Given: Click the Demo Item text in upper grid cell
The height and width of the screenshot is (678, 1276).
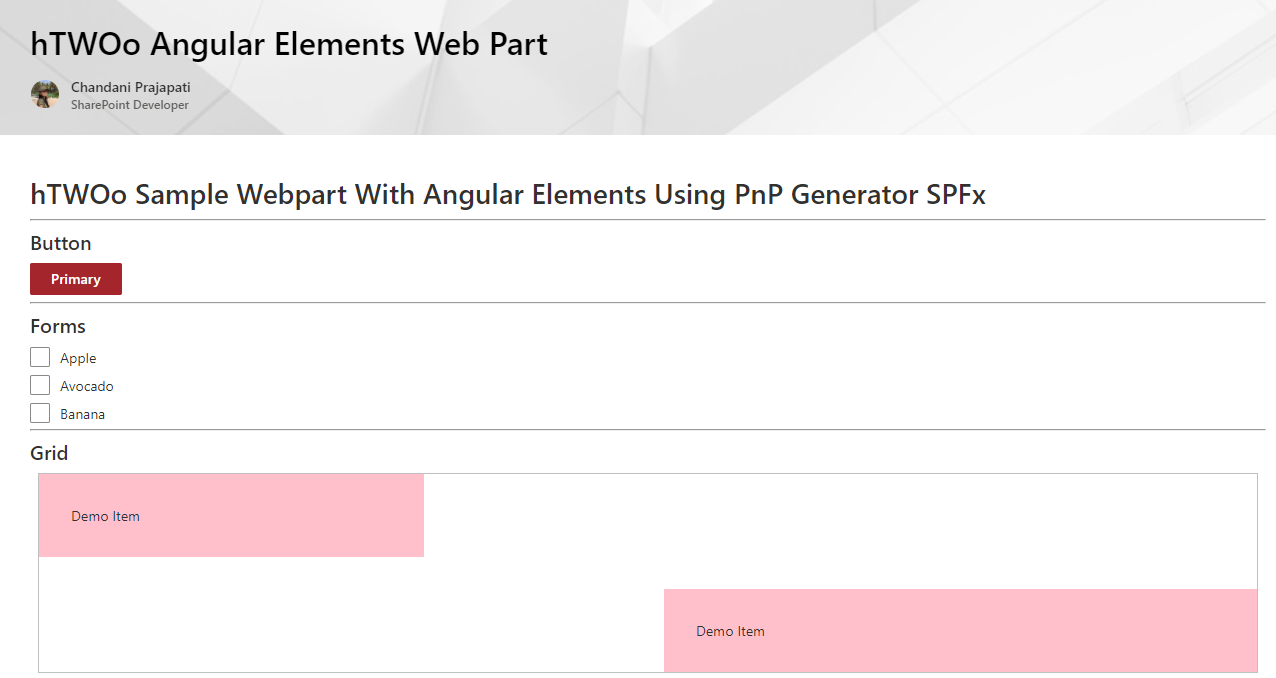Looking at the screenshot, I should [105, 517].
